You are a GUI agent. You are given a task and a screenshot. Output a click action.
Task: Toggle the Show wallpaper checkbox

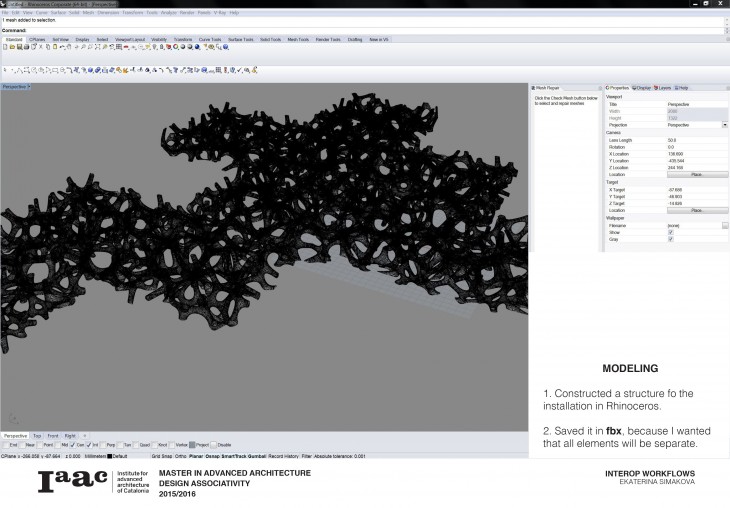click(670, 232)
